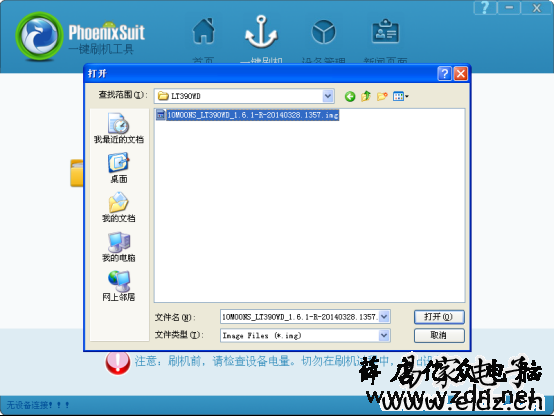This screenshot has height=416, width=554.
Task: Expand the file name combo box
Action: click(384, 317)
